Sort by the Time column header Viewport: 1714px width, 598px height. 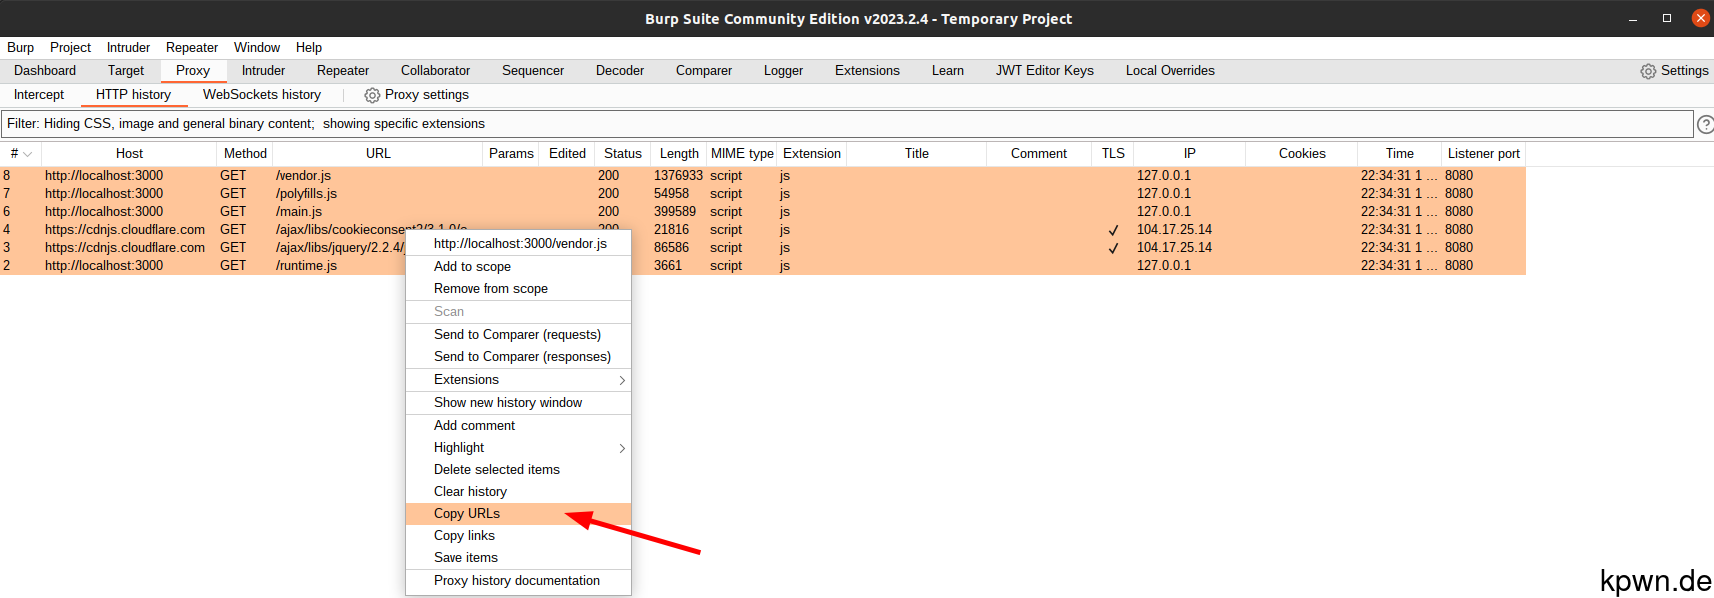[1399, 154]
